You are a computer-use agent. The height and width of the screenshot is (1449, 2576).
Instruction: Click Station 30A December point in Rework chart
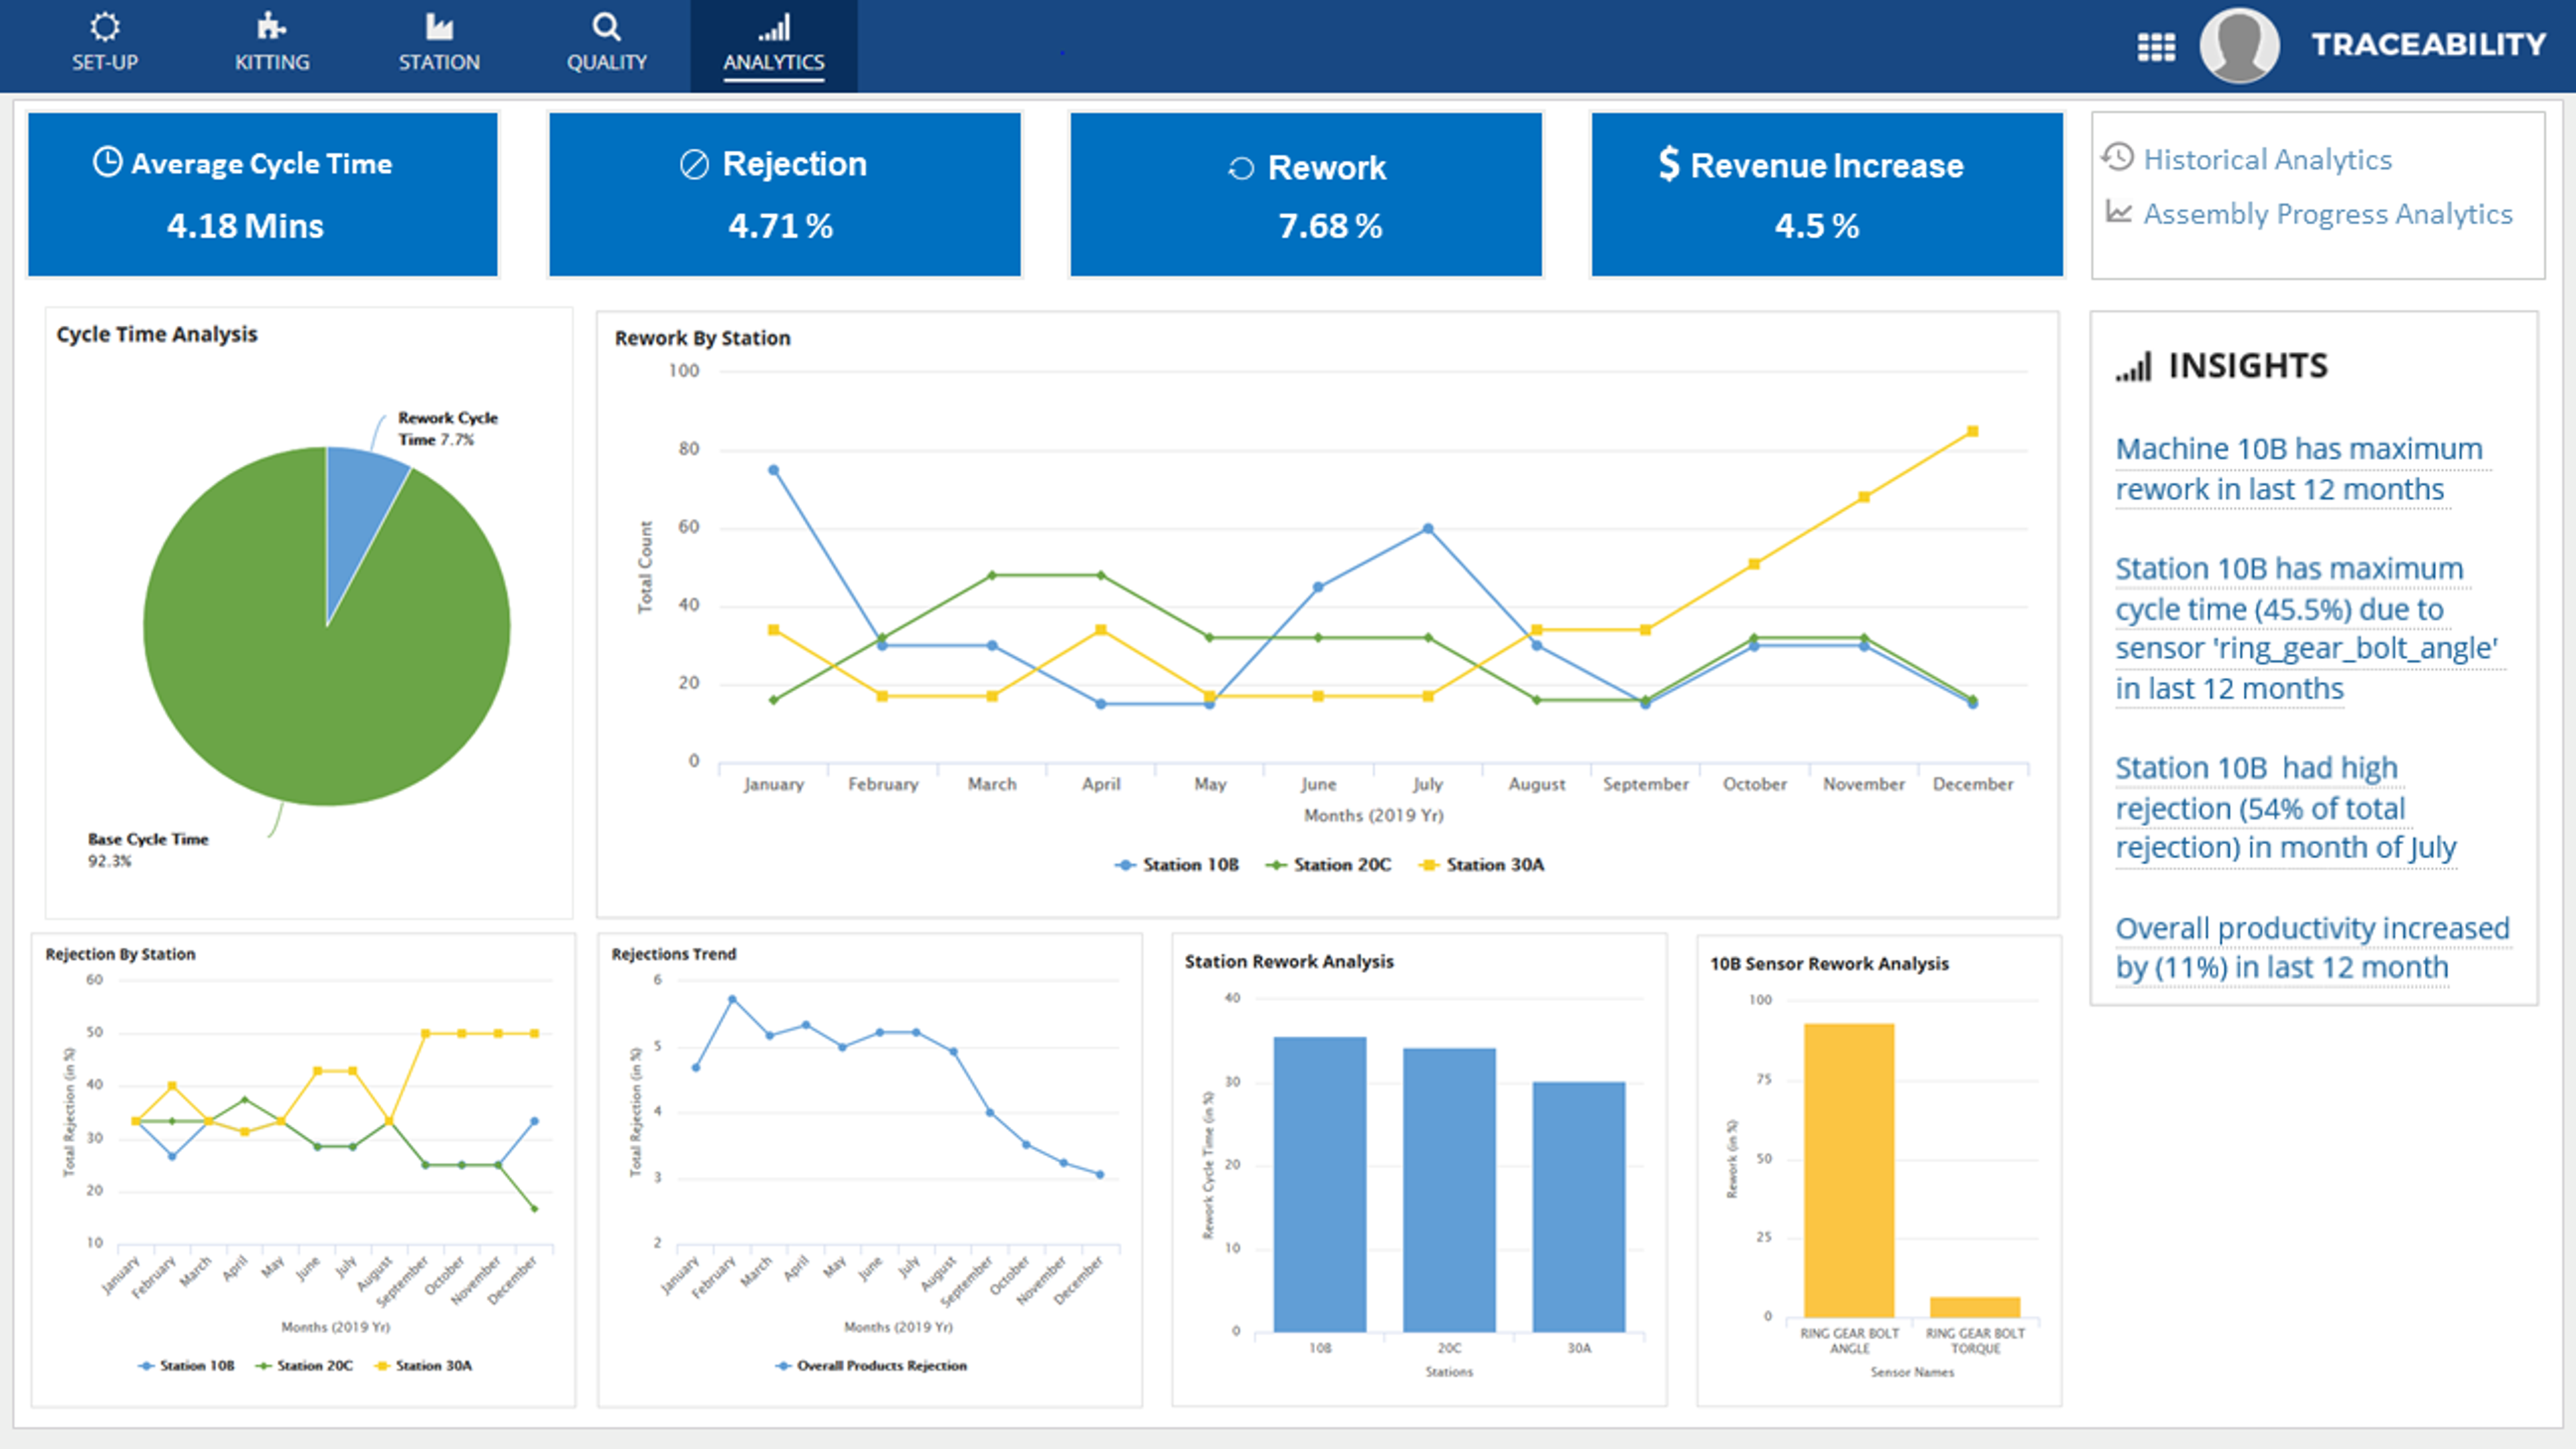pyautogui.click(x=1972, y=432)
